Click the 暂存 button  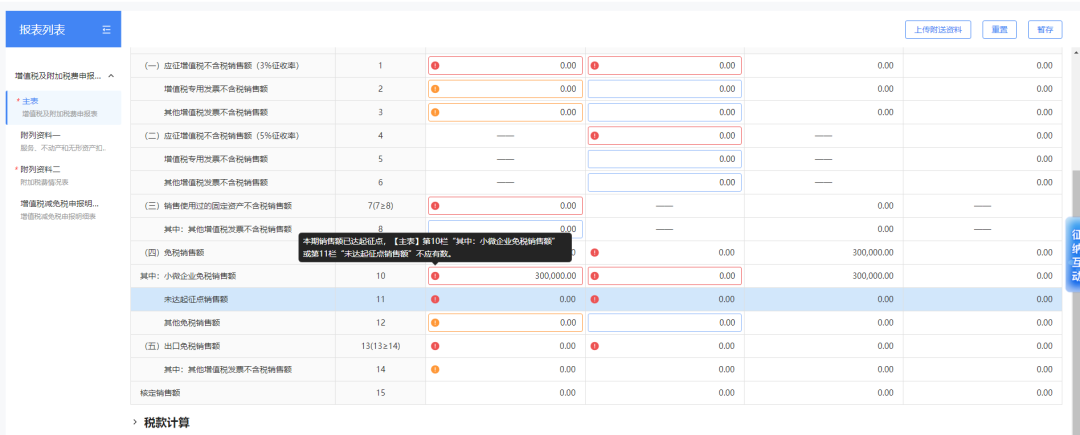[1045, 30]
